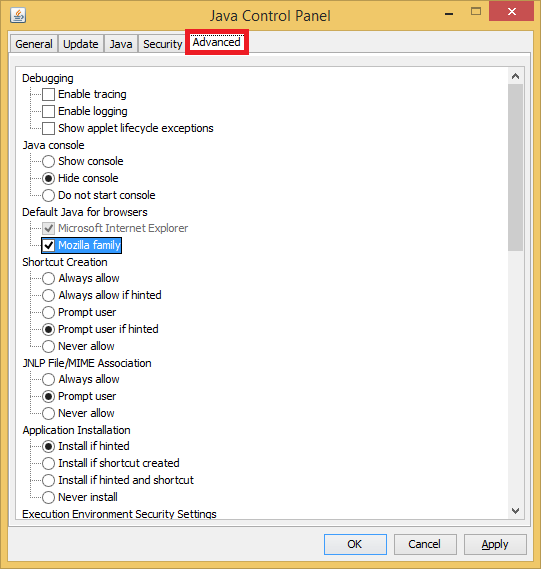Select the Show console radio button
This screenshot has height=569, width=541.
(x=48, y=161)
